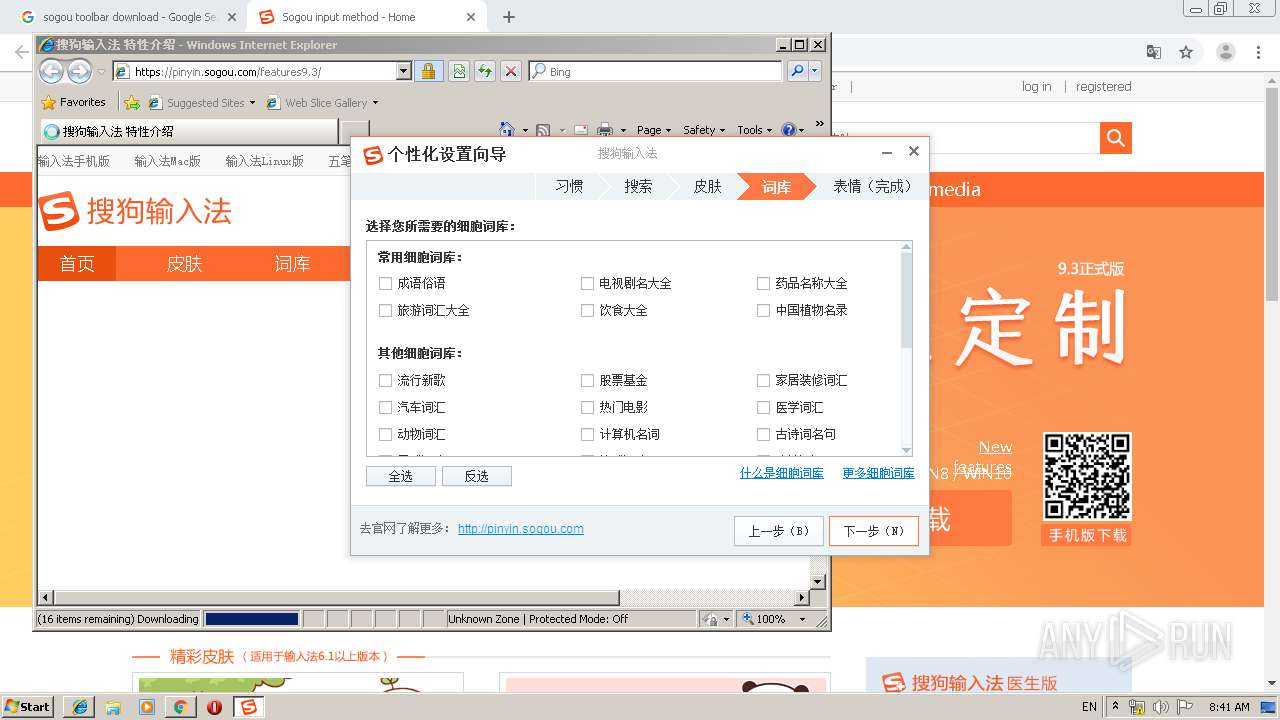1280x720 pixels.
Task: Open the media player taskbar icon
Action: tap(147, 707)
